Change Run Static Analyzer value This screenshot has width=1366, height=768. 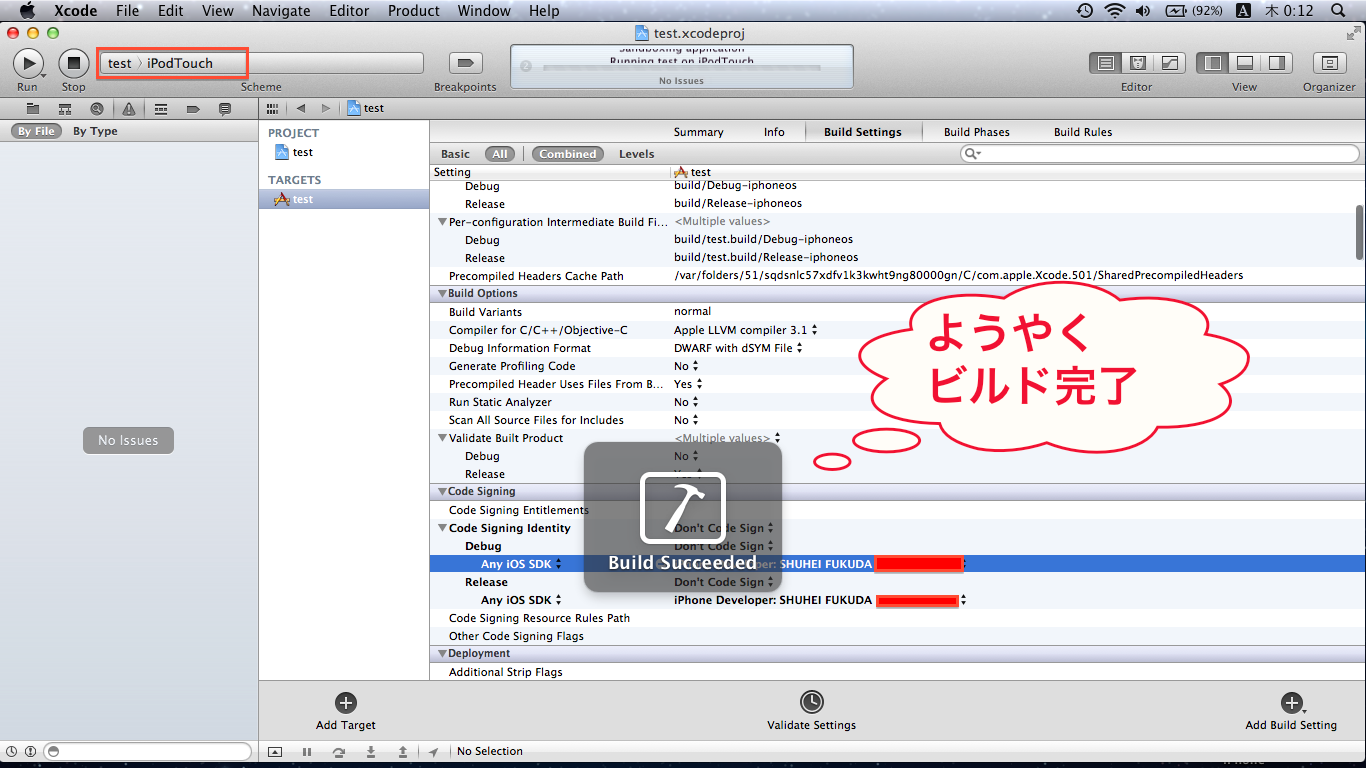point(686,402)
